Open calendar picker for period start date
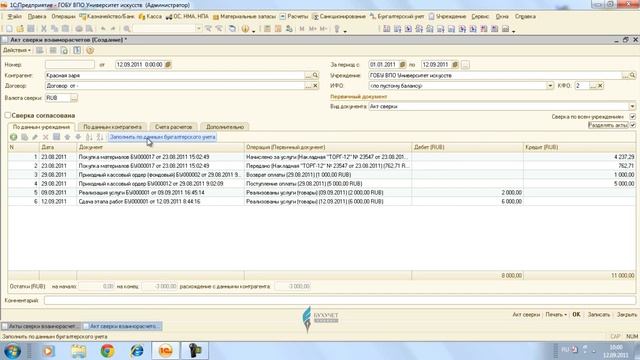Viewport: 640px width, 360px height. click(402, 64)
